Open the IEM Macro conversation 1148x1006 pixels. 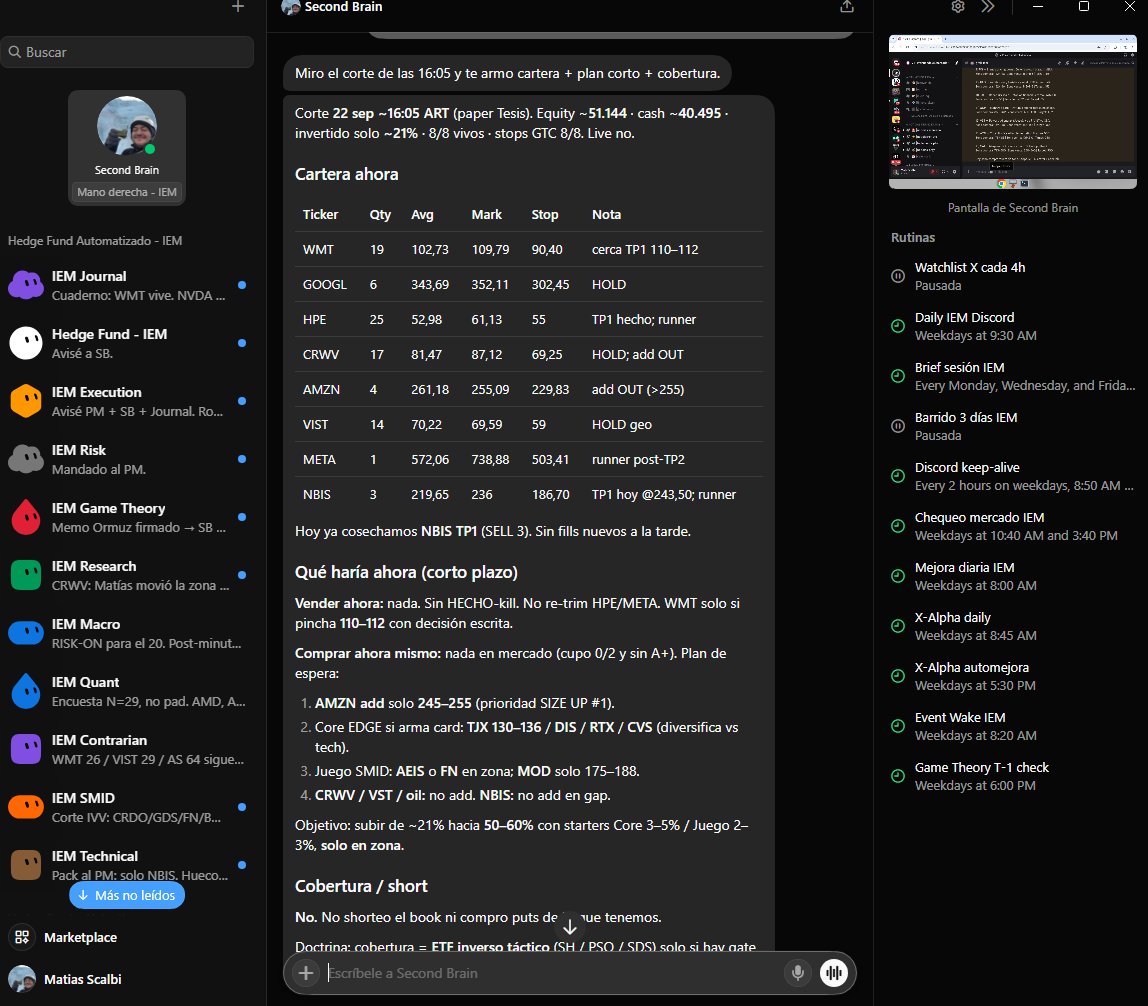coord(127,633)
